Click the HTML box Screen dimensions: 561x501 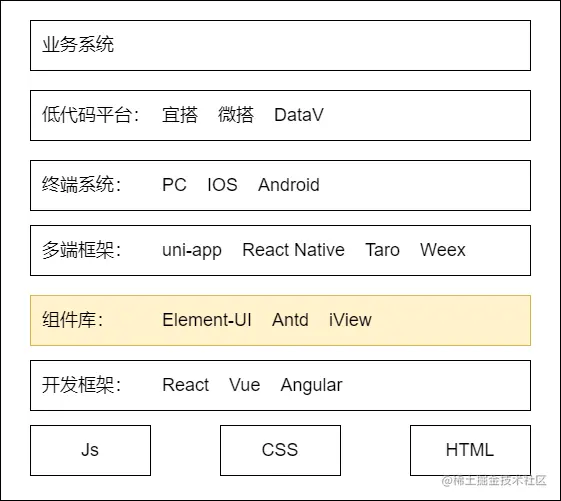(470, 450)
